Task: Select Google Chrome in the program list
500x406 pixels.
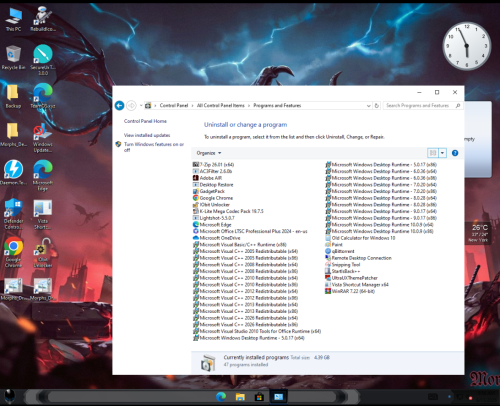Action: point(213,198)
